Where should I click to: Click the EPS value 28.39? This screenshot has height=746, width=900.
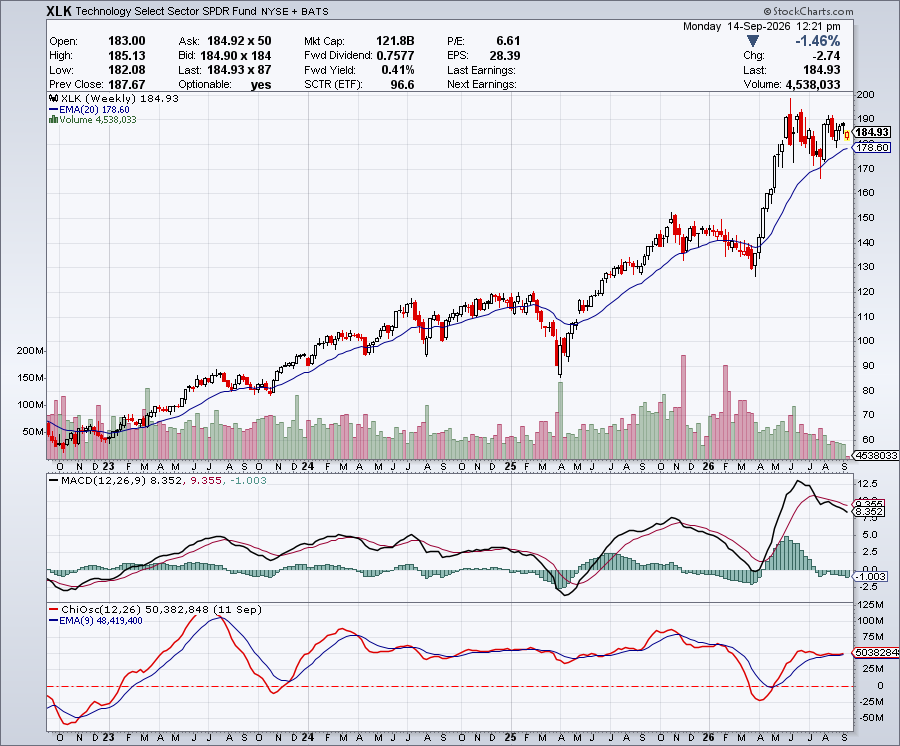pos(505,56)
